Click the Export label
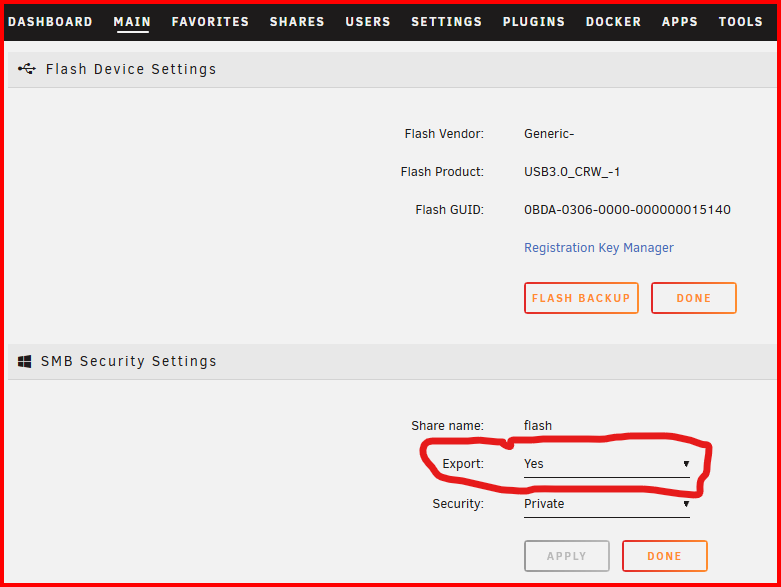 coord(463,464)
